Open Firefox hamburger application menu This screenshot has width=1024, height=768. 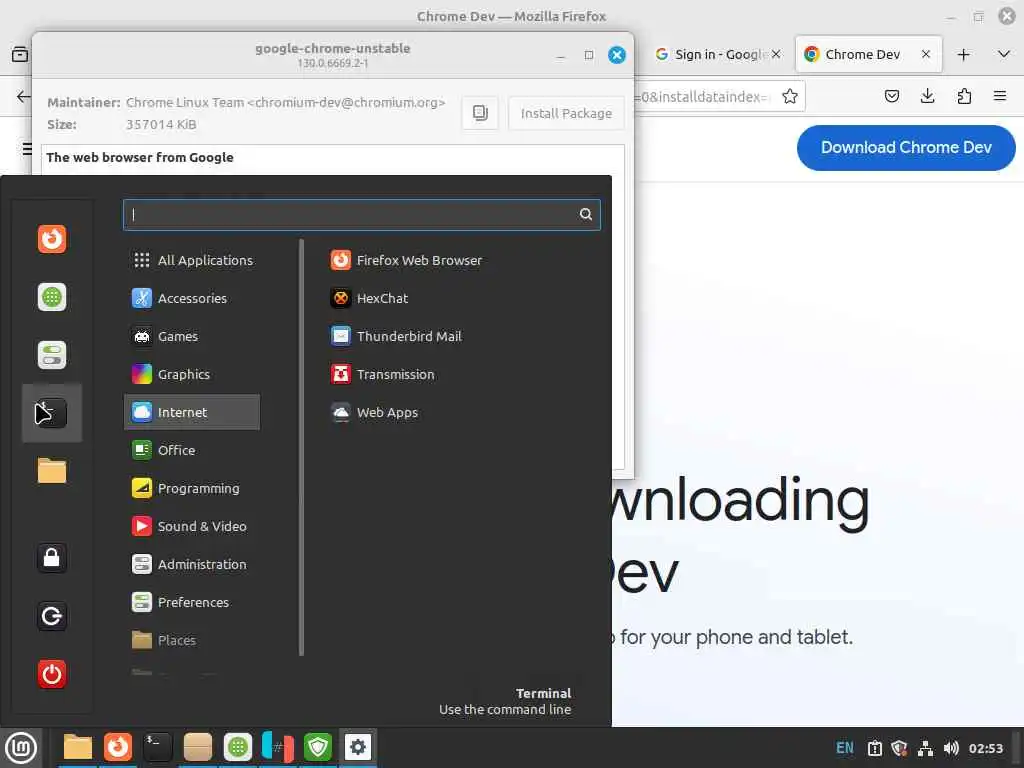(1000, 97)
